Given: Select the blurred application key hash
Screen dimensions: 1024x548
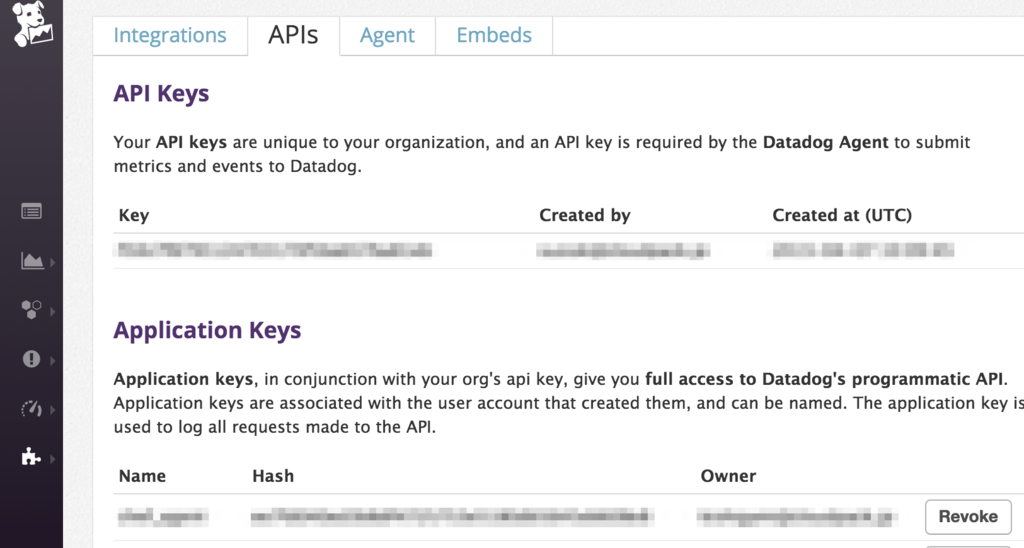Looking at the screenshot, I should pyautogui.click(x=452, y=517).
